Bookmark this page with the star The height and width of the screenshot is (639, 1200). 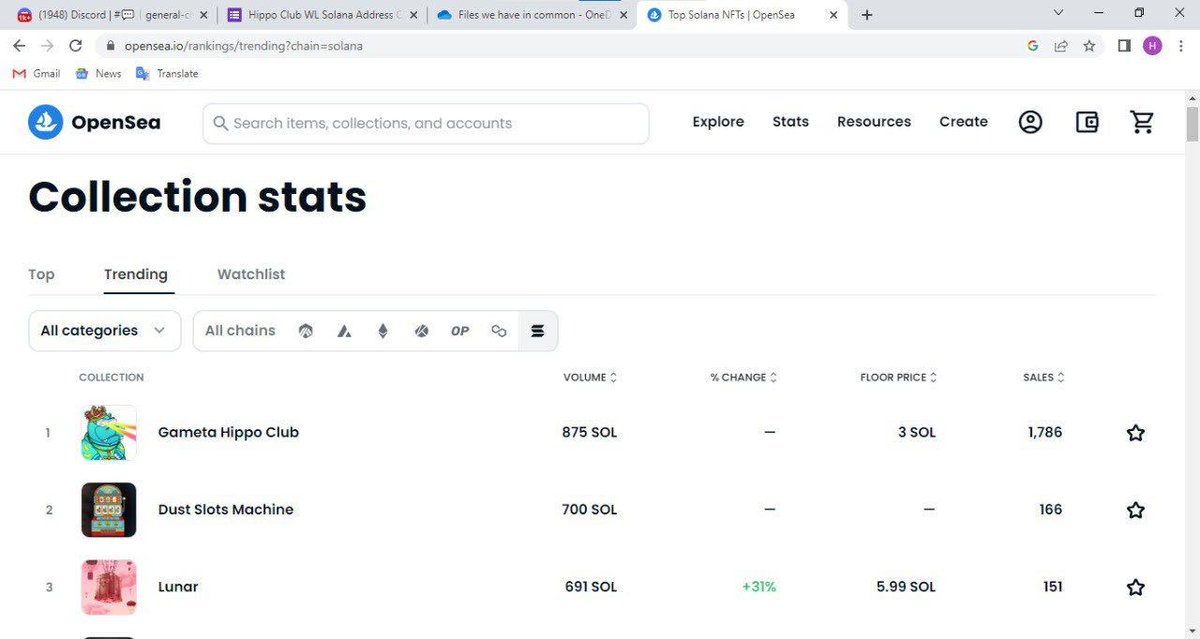(1089, 46)
